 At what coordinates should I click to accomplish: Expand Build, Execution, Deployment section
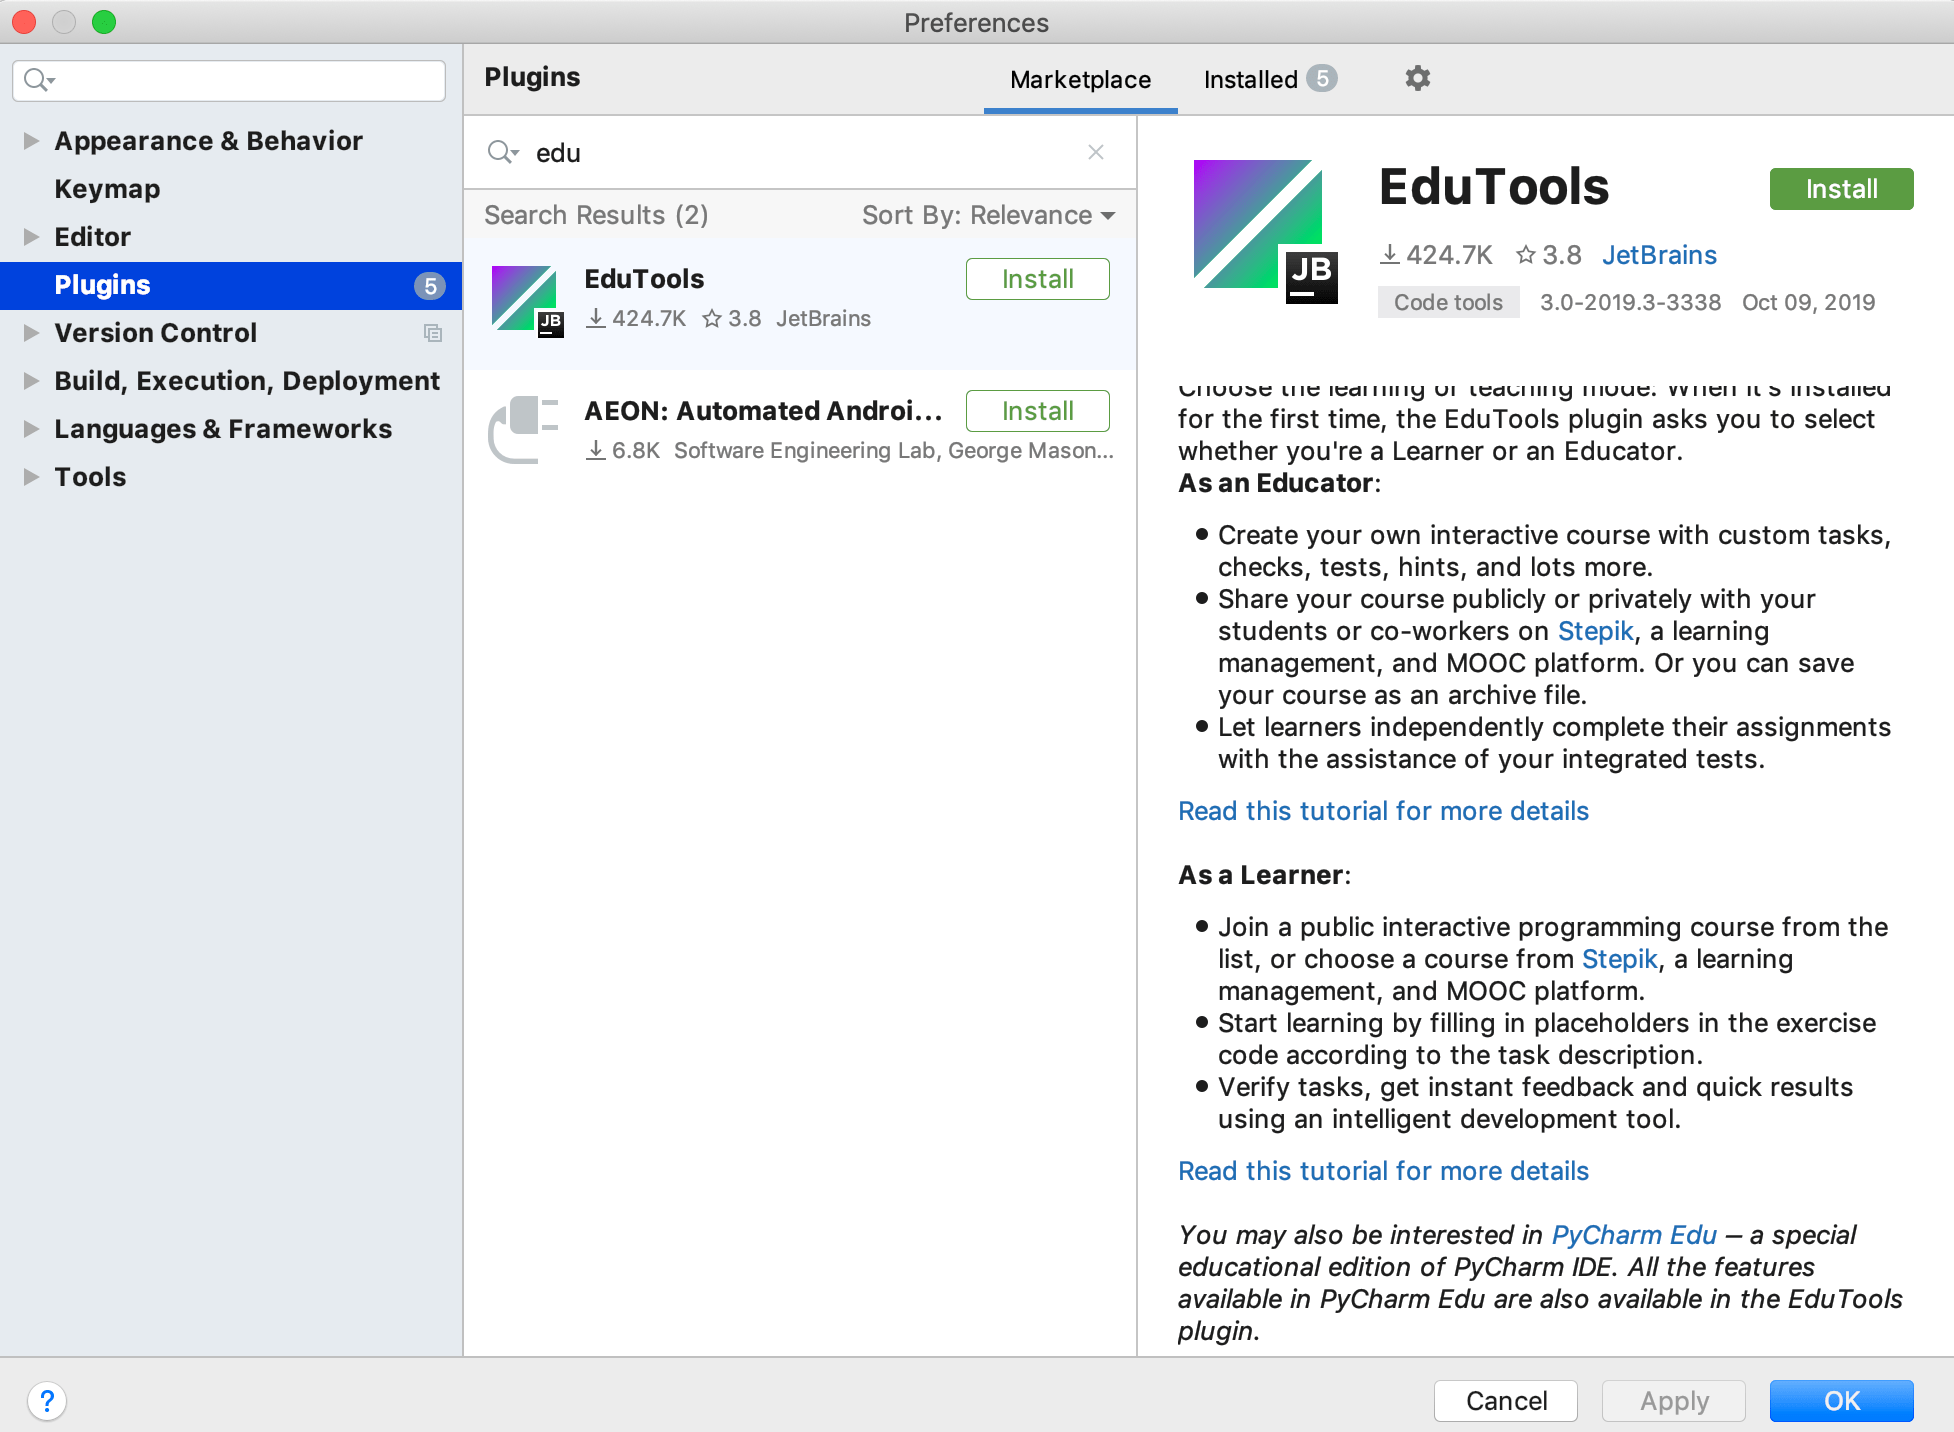click(31, 381)
